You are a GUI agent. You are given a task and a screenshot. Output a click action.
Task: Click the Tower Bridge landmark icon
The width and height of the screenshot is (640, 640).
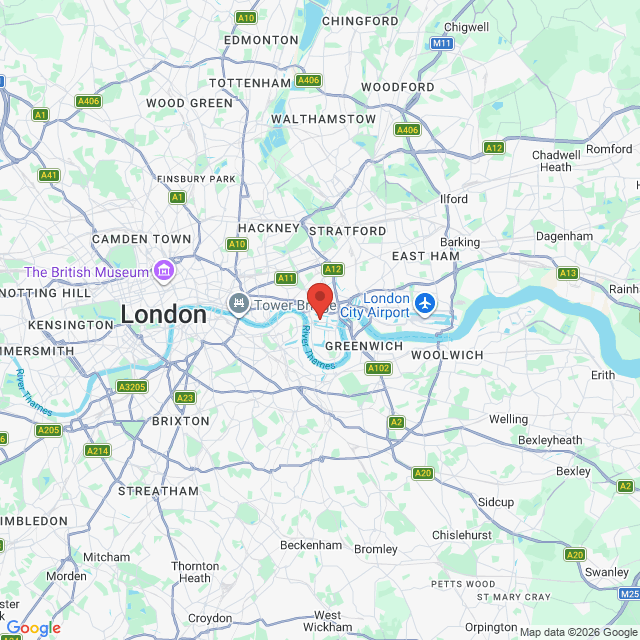(x=239, y=304)
